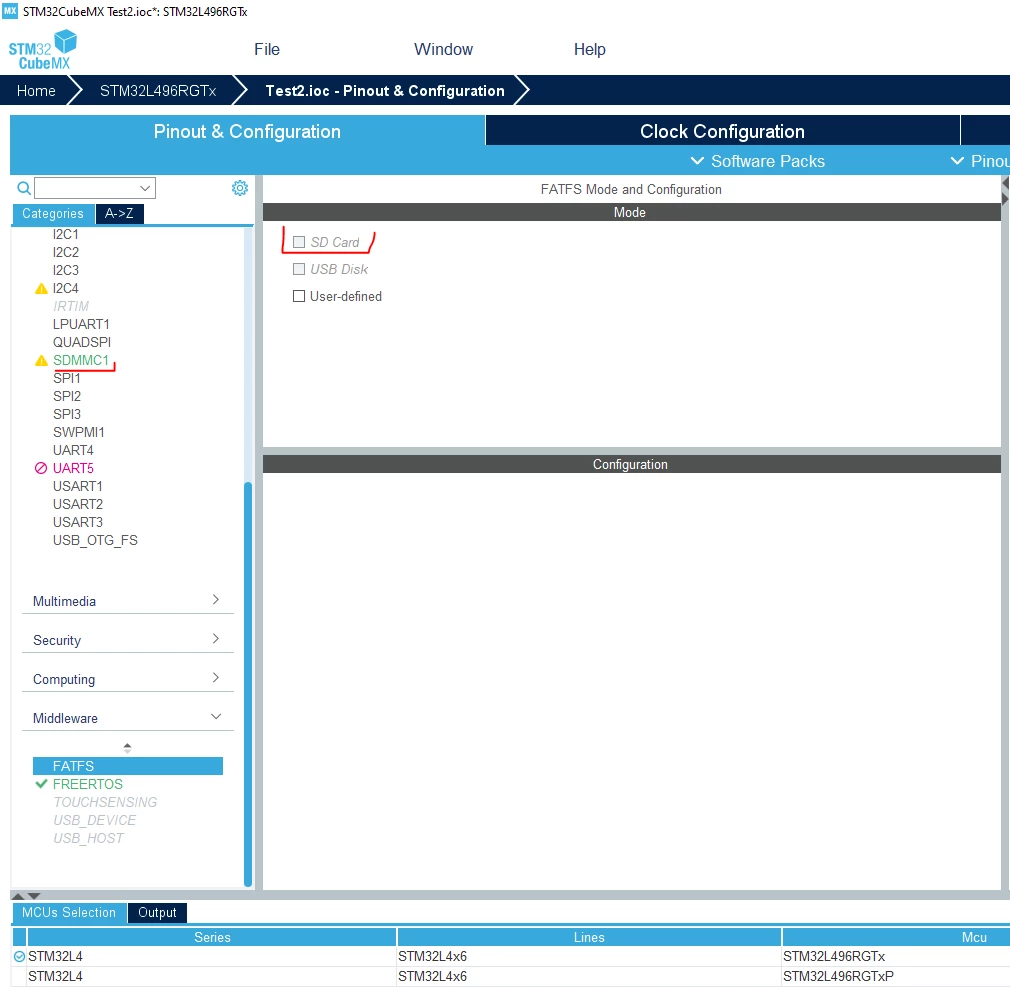The image size is (1010, 987).
Task: Select the UART5 peripheral
Action: click(73, 468)
